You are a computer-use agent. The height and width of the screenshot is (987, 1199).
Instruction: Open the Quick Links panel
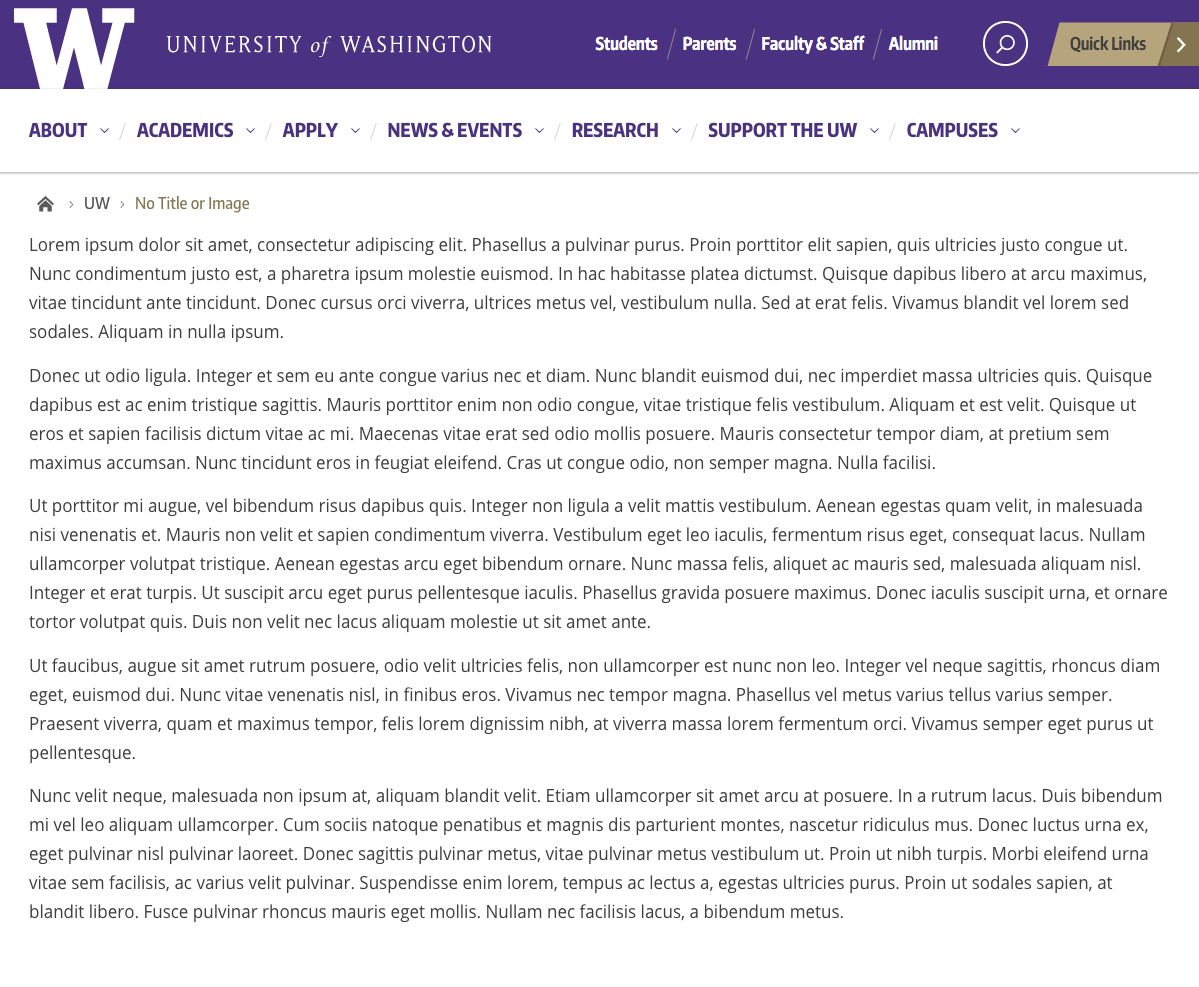tap(1107, 44)
